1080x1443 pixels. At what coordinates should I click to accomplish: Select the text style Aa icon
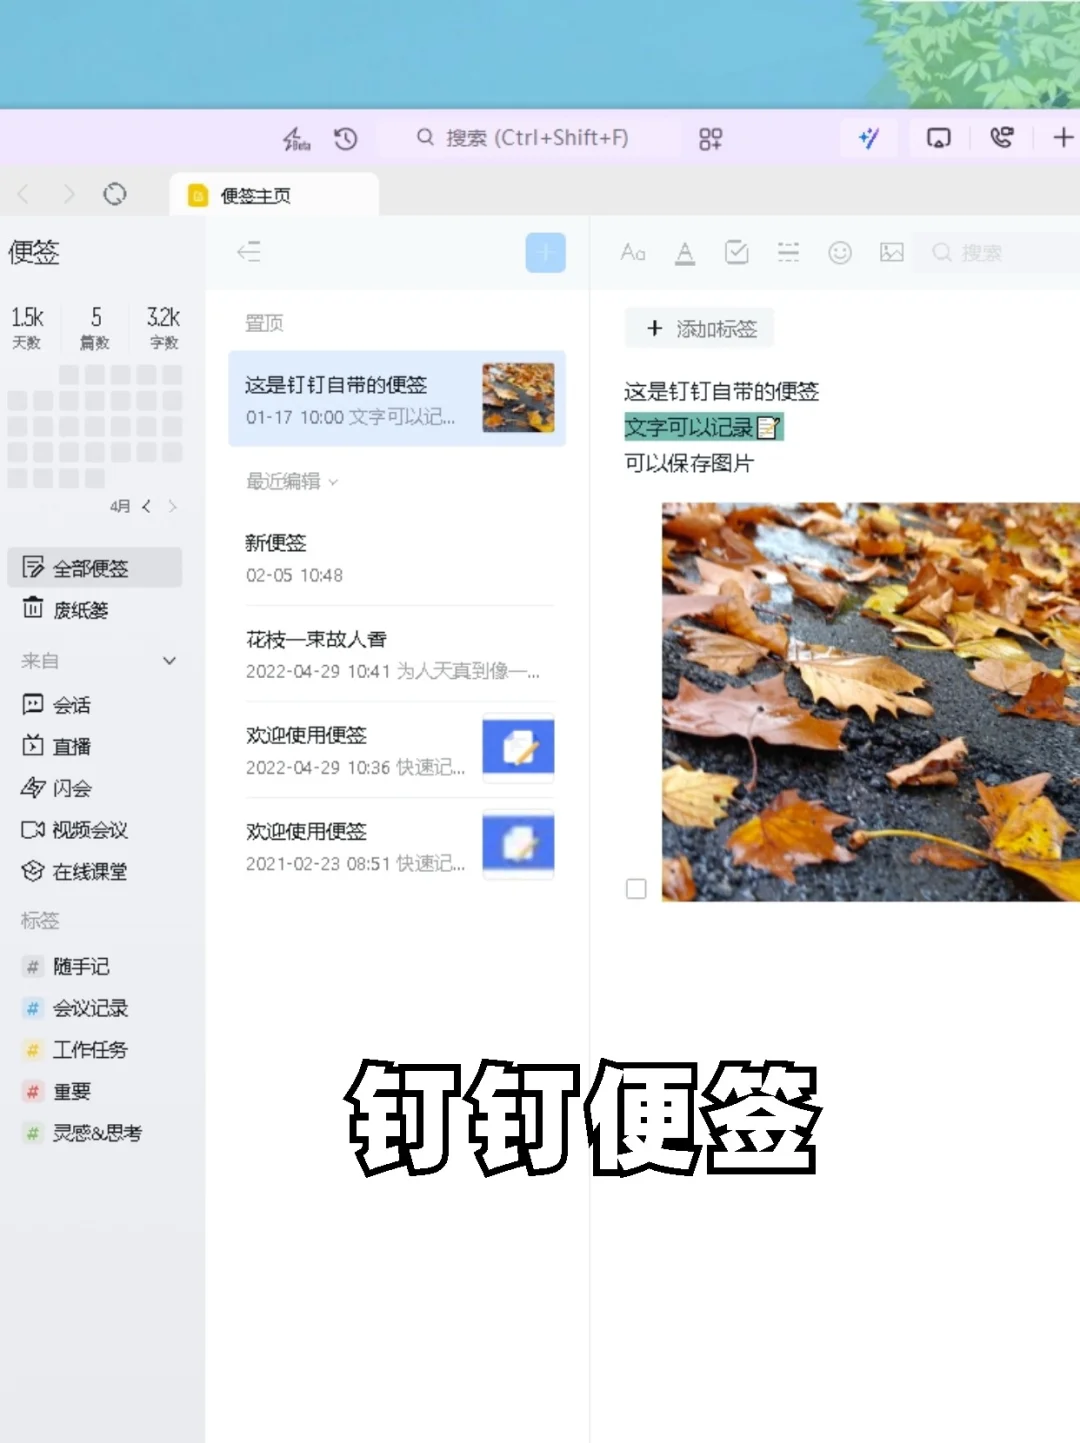click(632, 252)
